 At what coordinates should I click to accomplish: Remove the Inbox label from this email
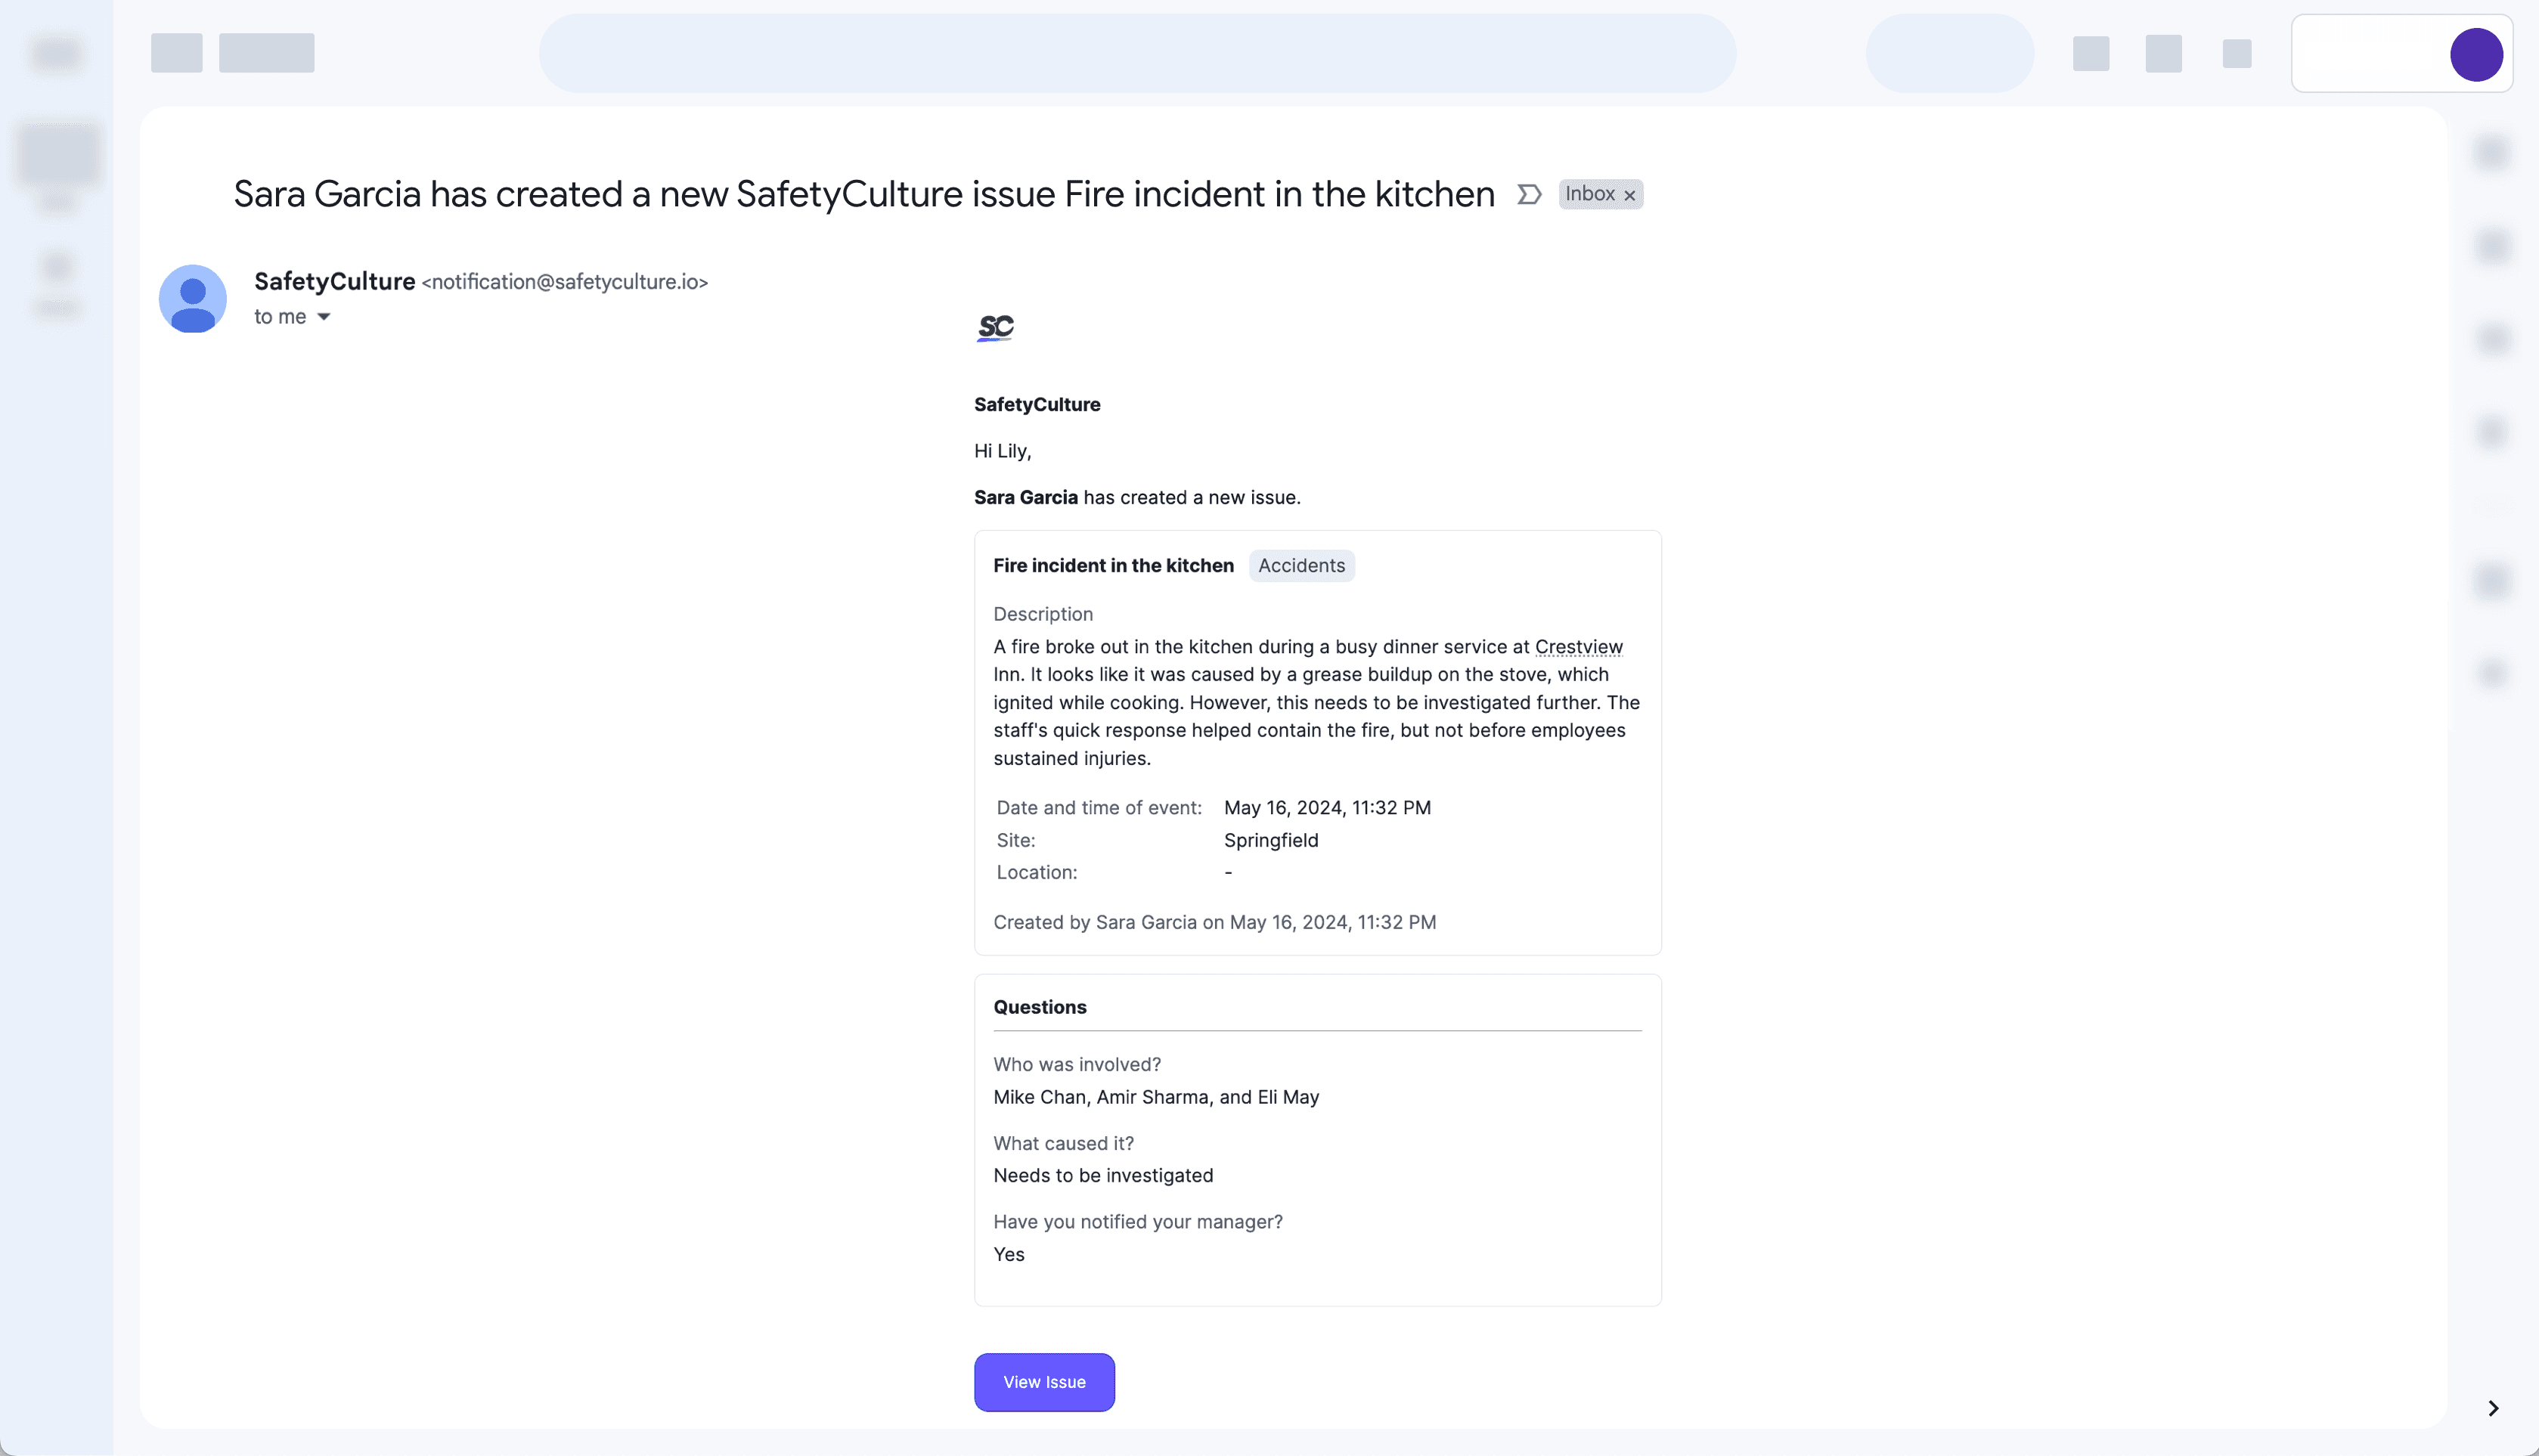[1629, 194]
